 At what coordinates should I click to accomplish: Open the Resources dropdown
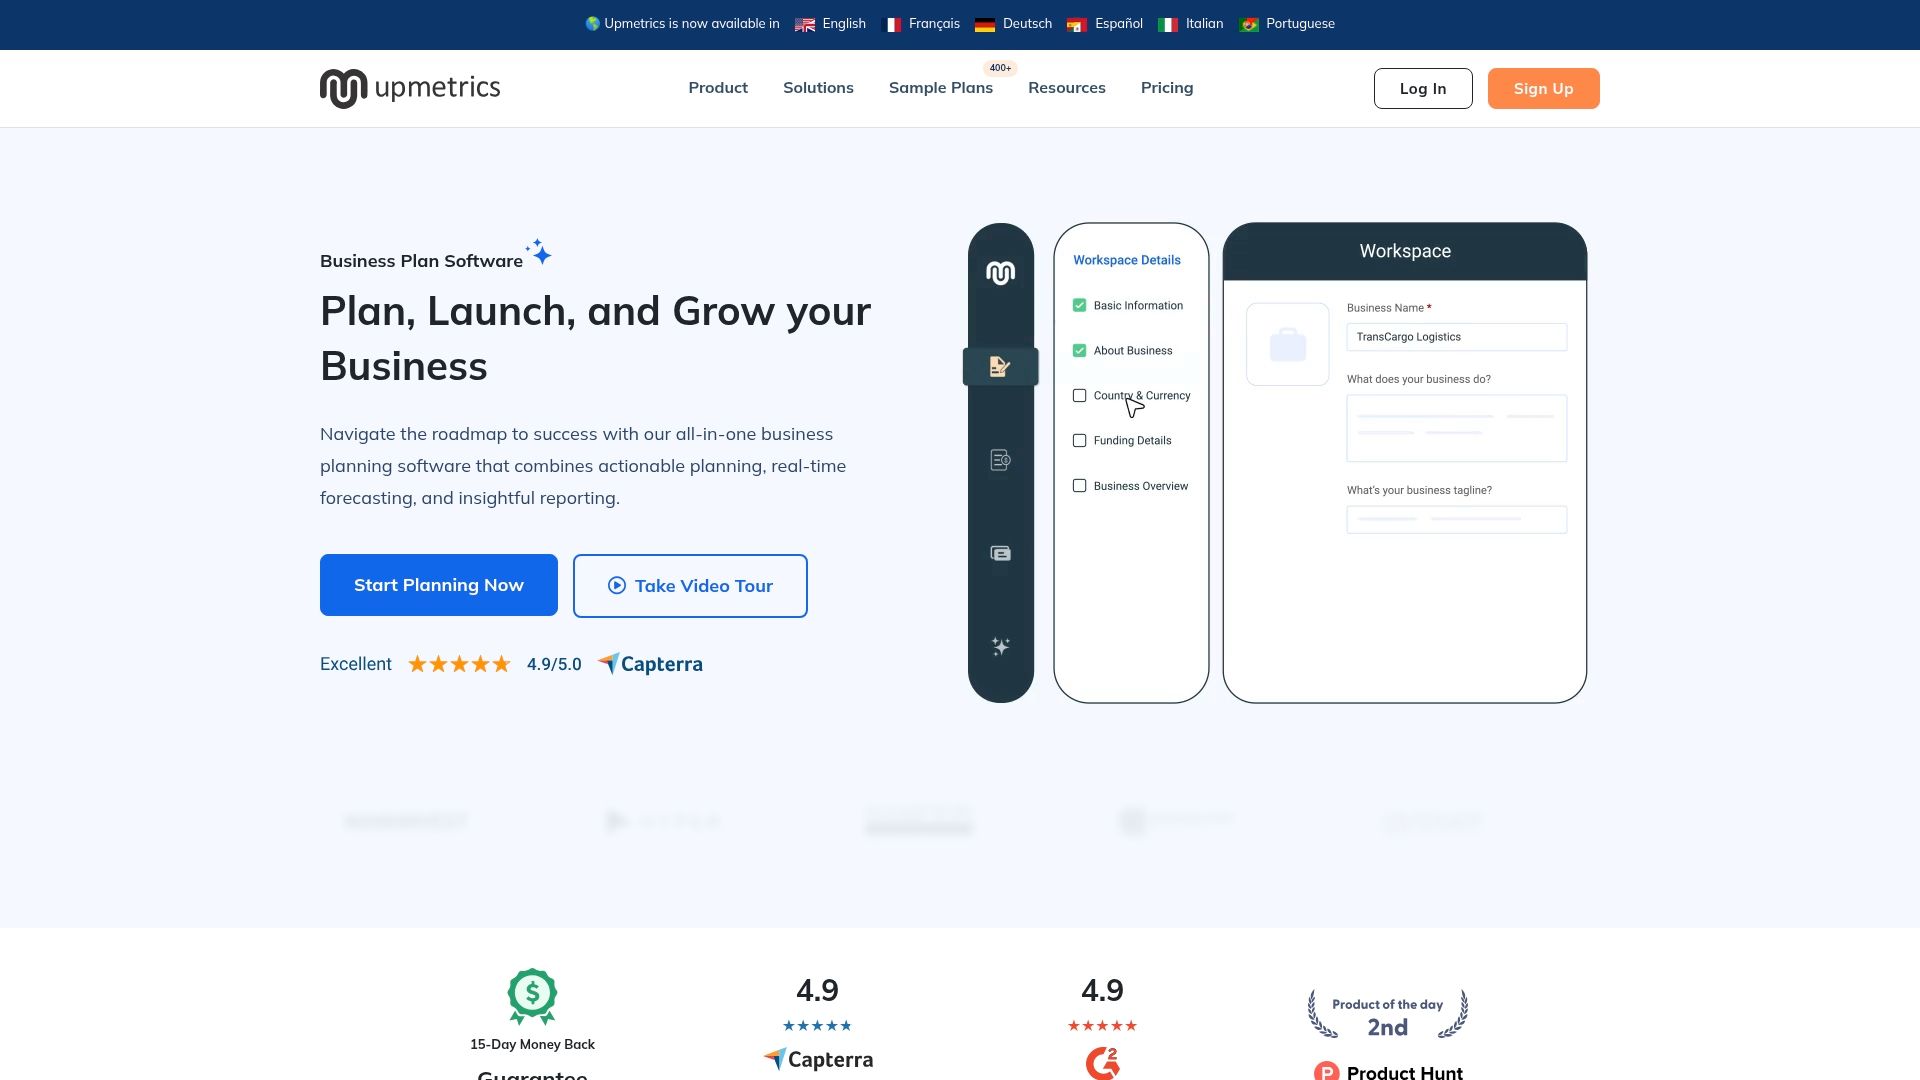point(1066,88)
